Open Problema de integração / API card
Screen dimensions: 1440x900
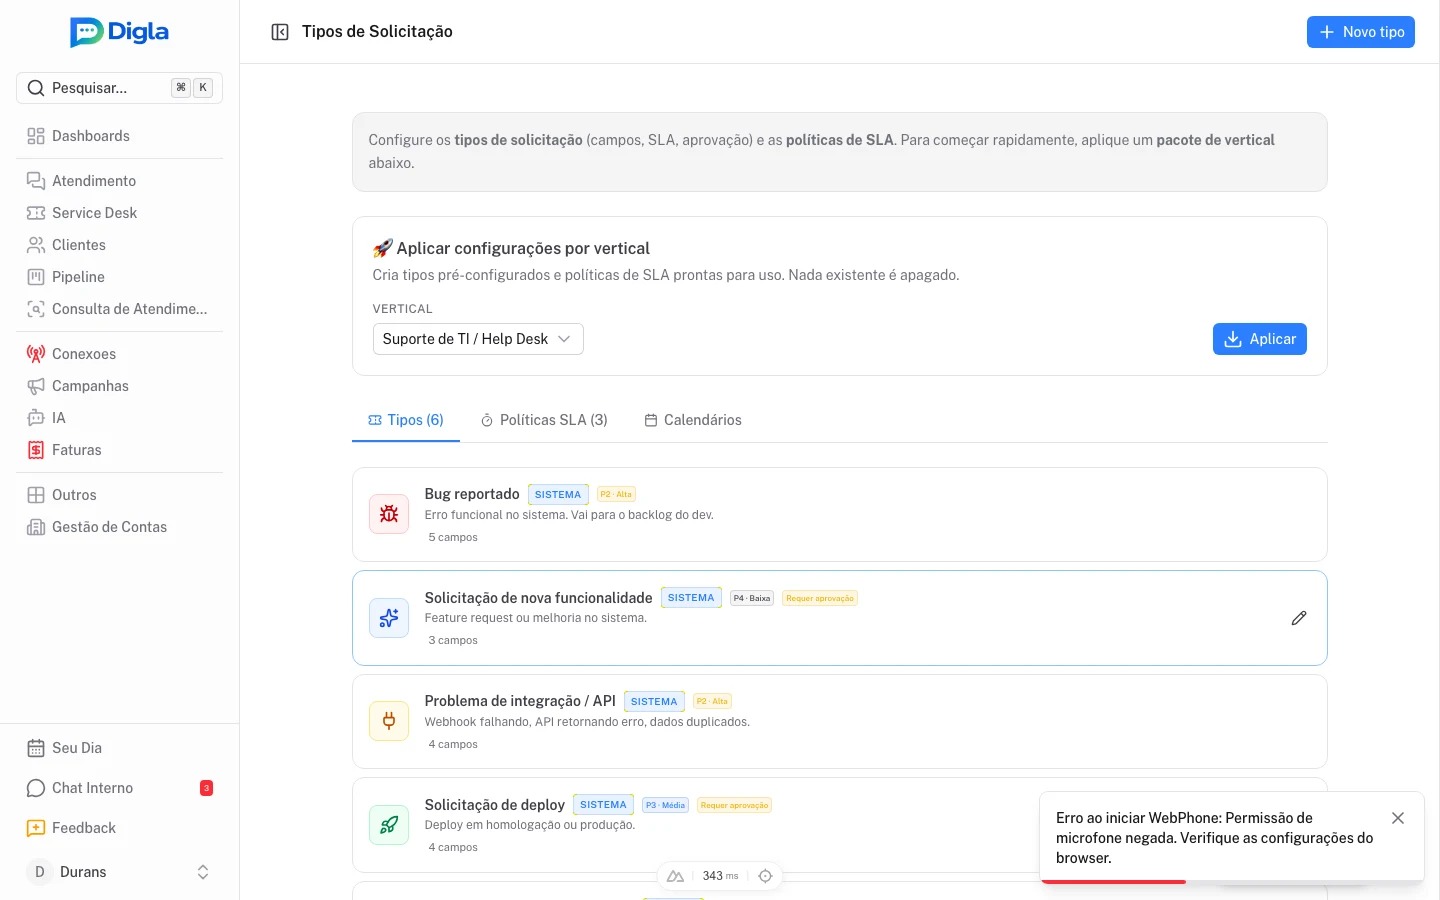point(840,721)
